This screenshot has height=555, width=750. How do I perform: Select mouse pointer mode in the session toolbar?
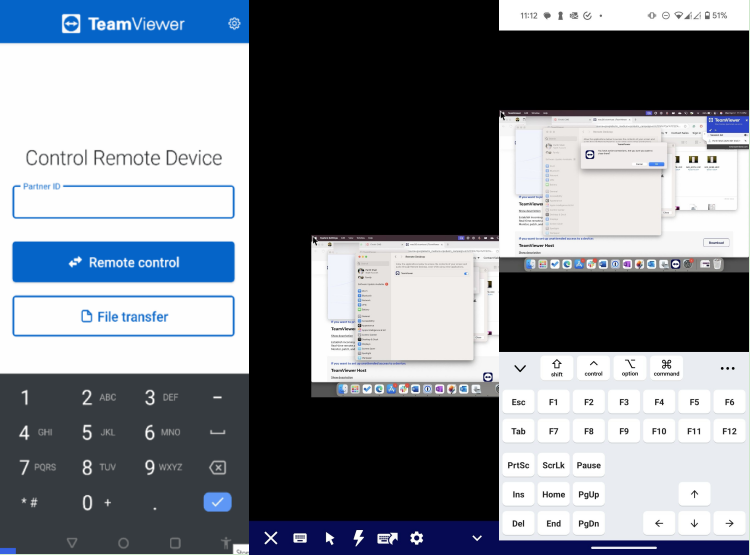330,539
